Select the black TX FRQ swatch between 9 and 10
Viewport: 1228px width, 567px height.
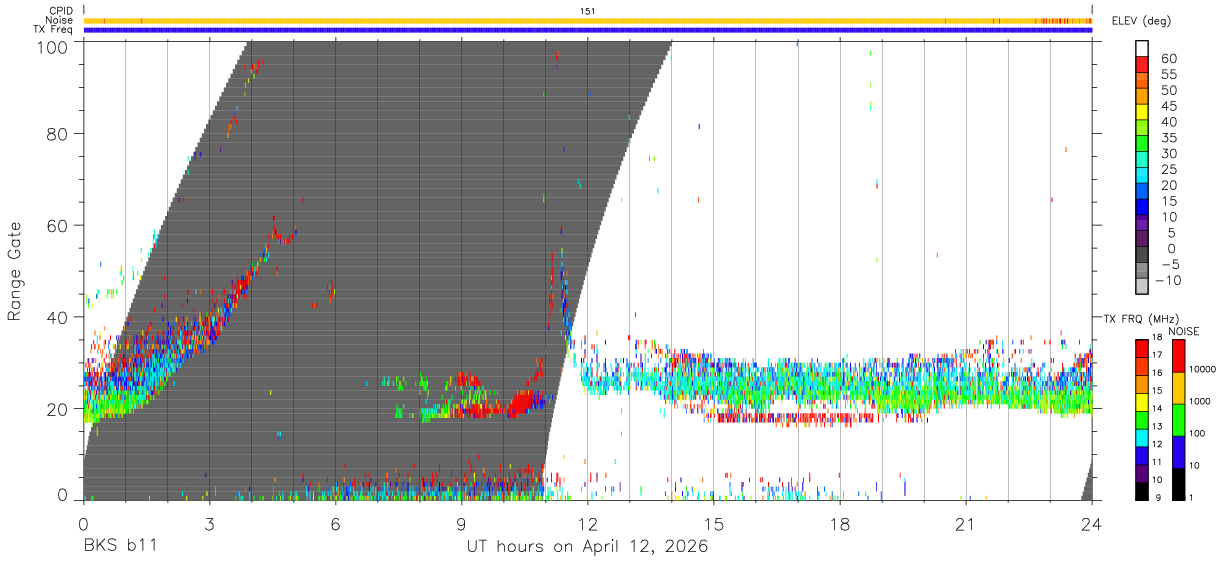(1142, 489)
